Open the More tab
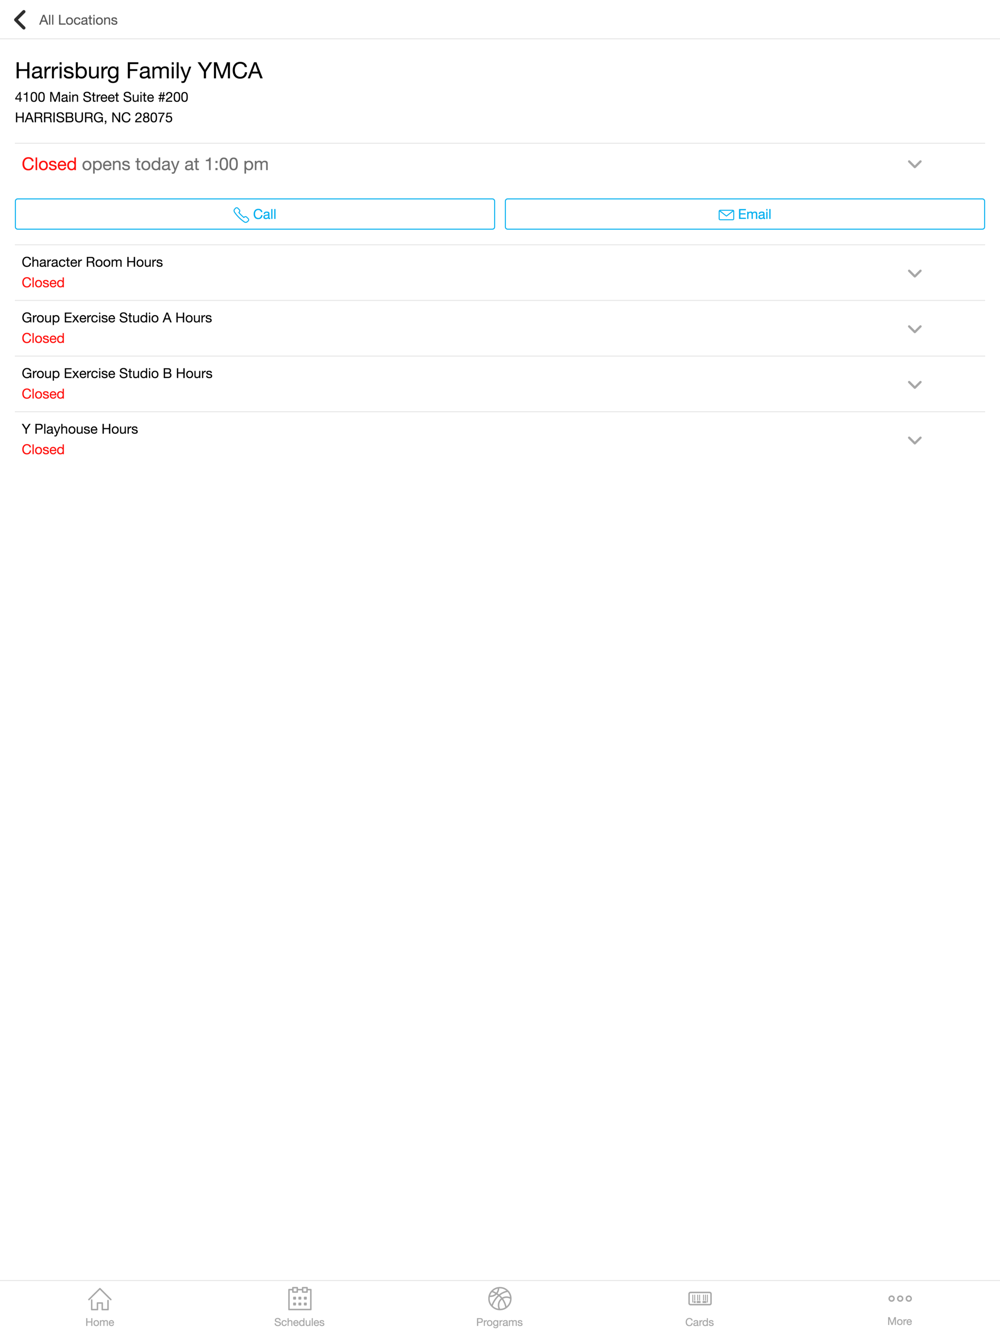This screenshot has height=1334, width=1000. (899, 1307)
